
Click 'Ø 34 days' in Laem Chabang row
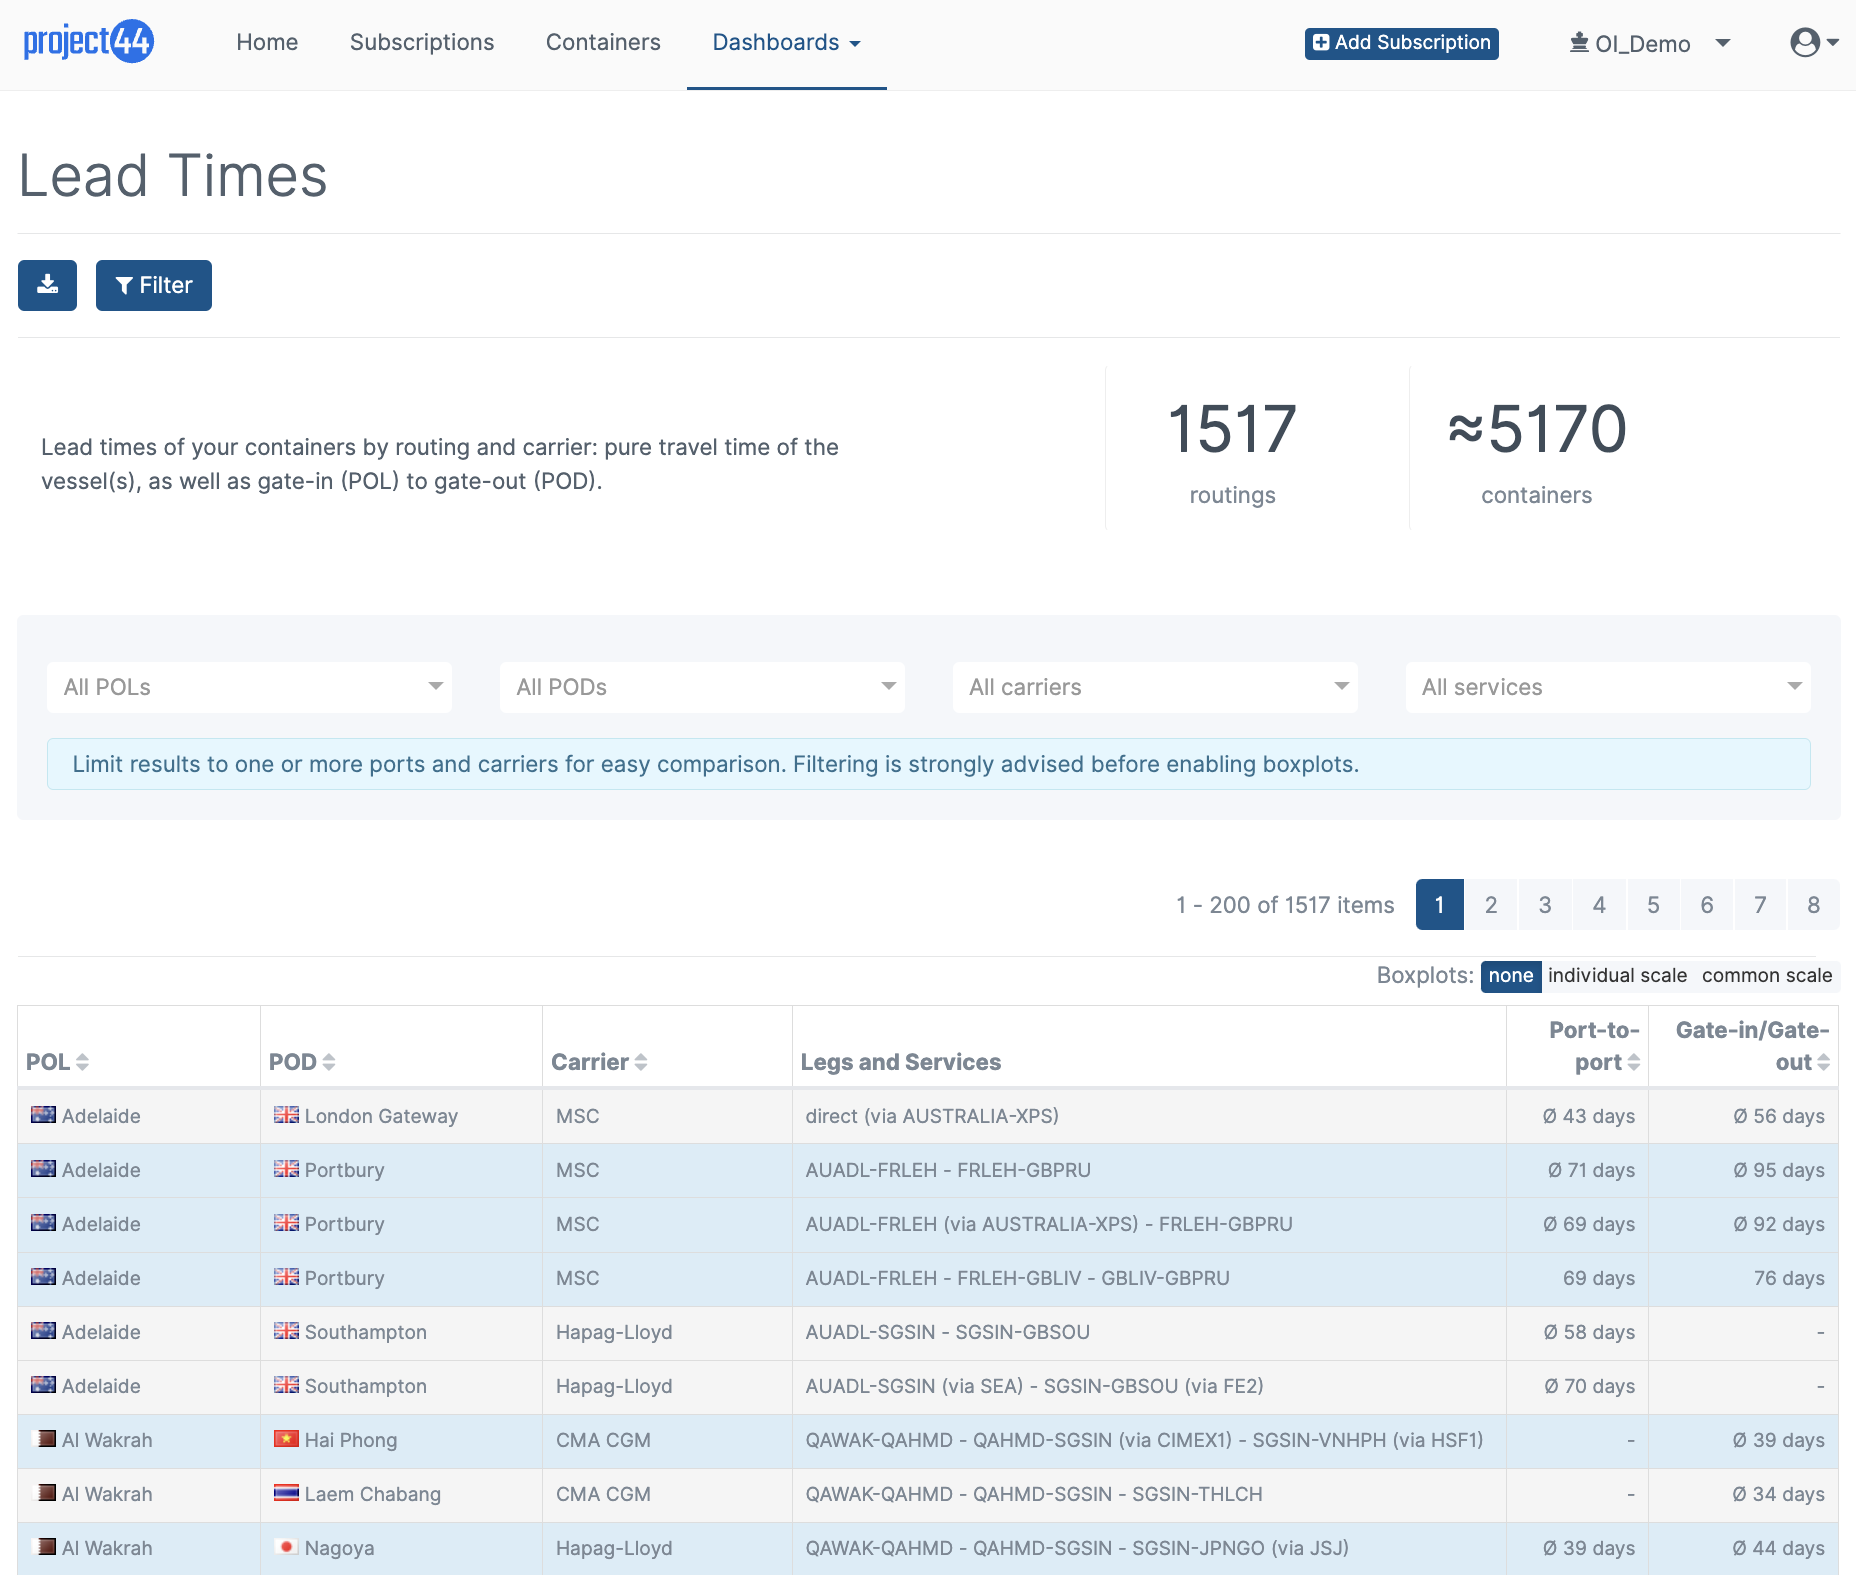[x=1778, y=1494]
